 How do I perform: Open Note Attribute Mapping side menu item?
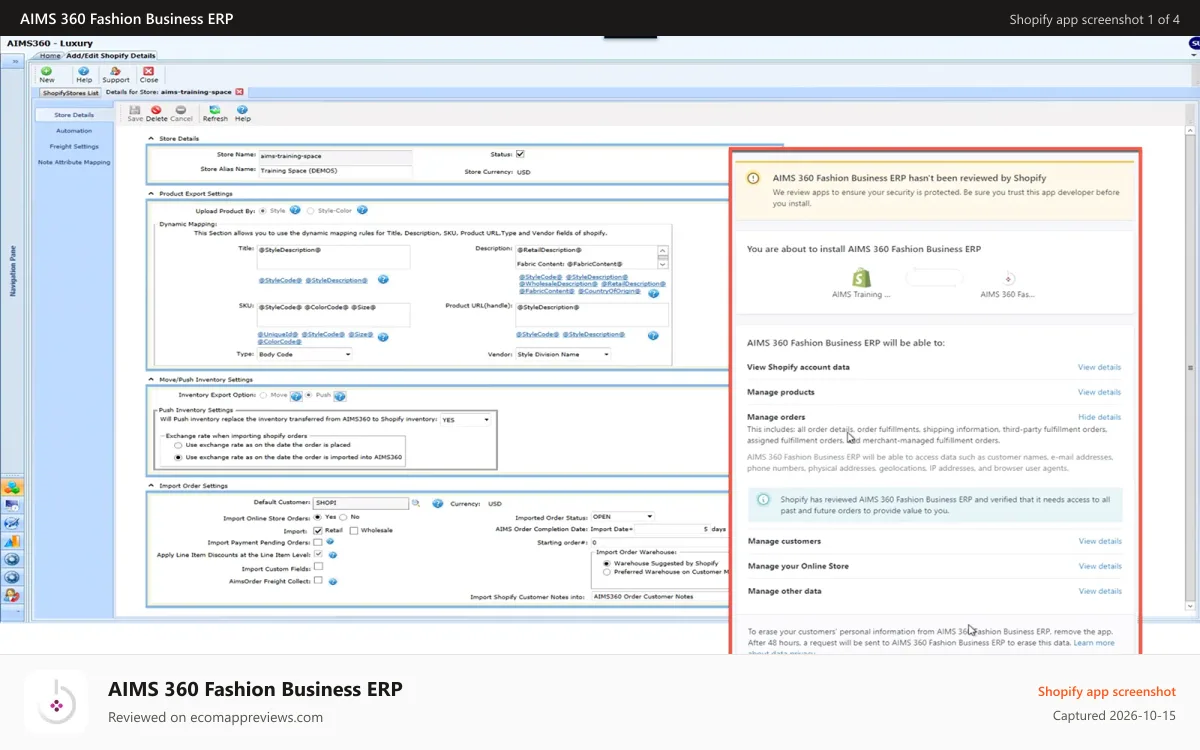pyautogui.click(x=74, y=162)
